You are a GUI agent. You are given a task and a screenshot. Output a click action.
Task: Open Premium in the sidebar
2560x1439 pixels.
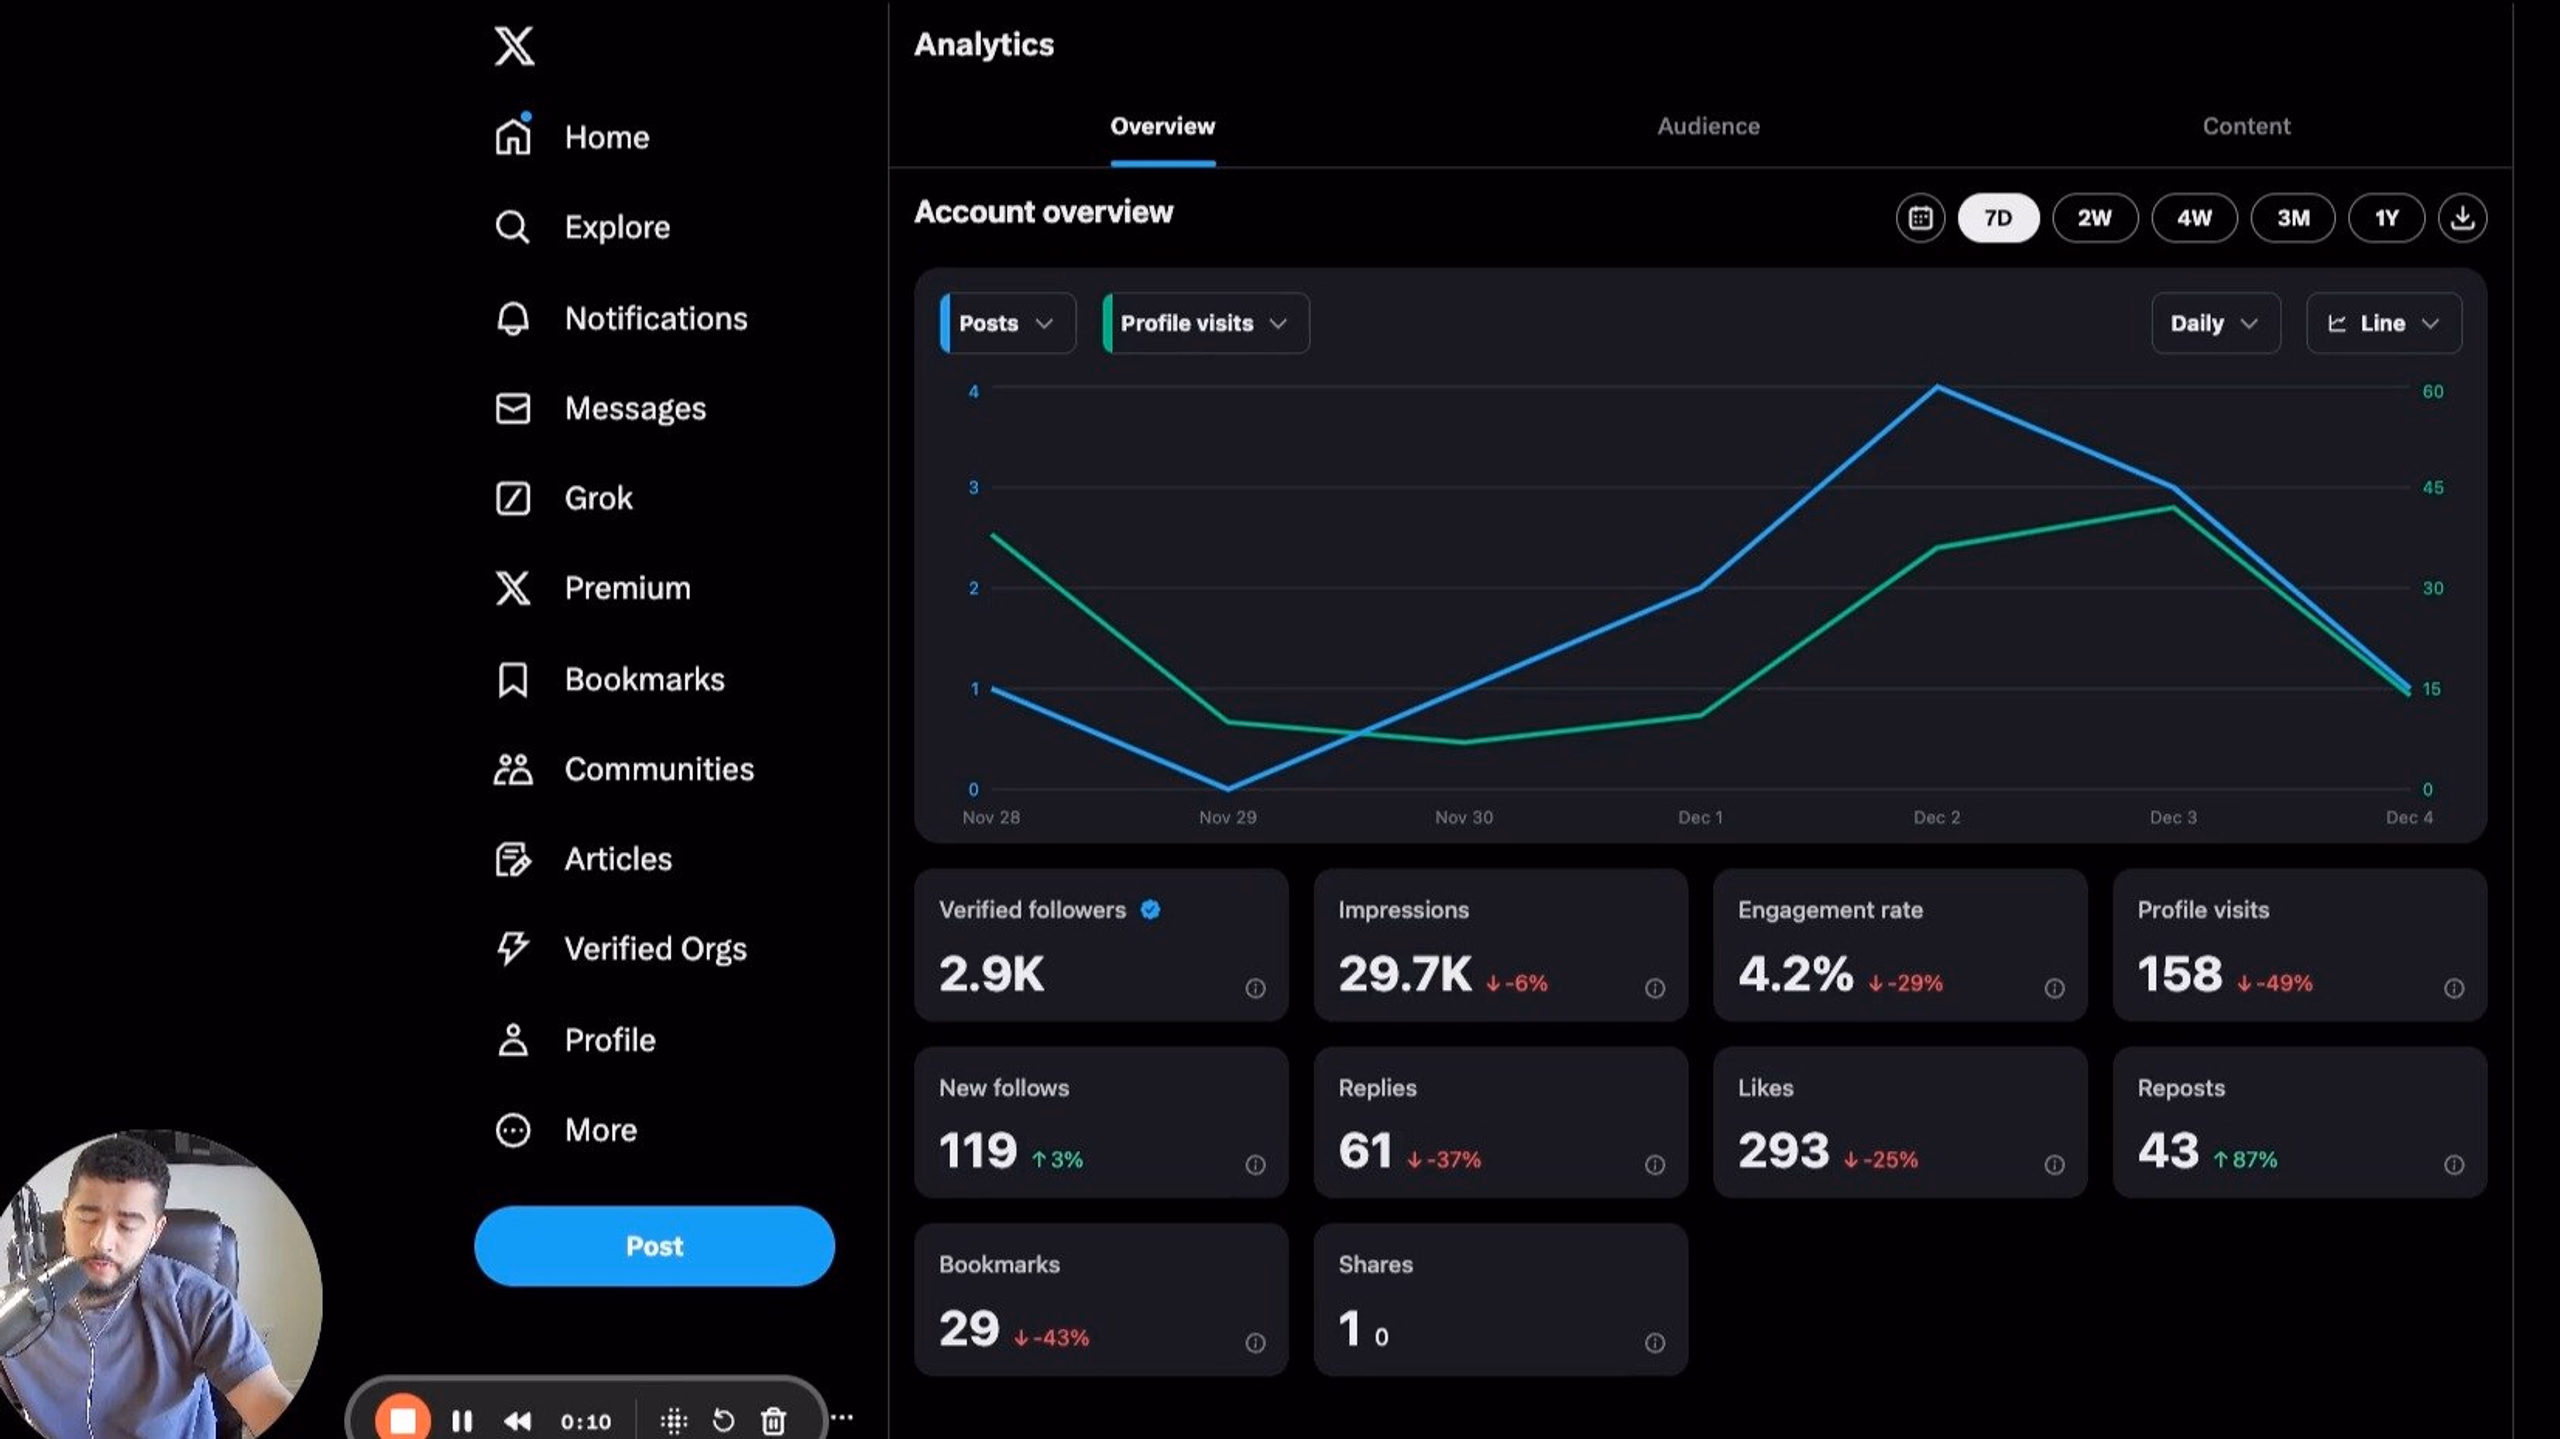click(592, 588)
